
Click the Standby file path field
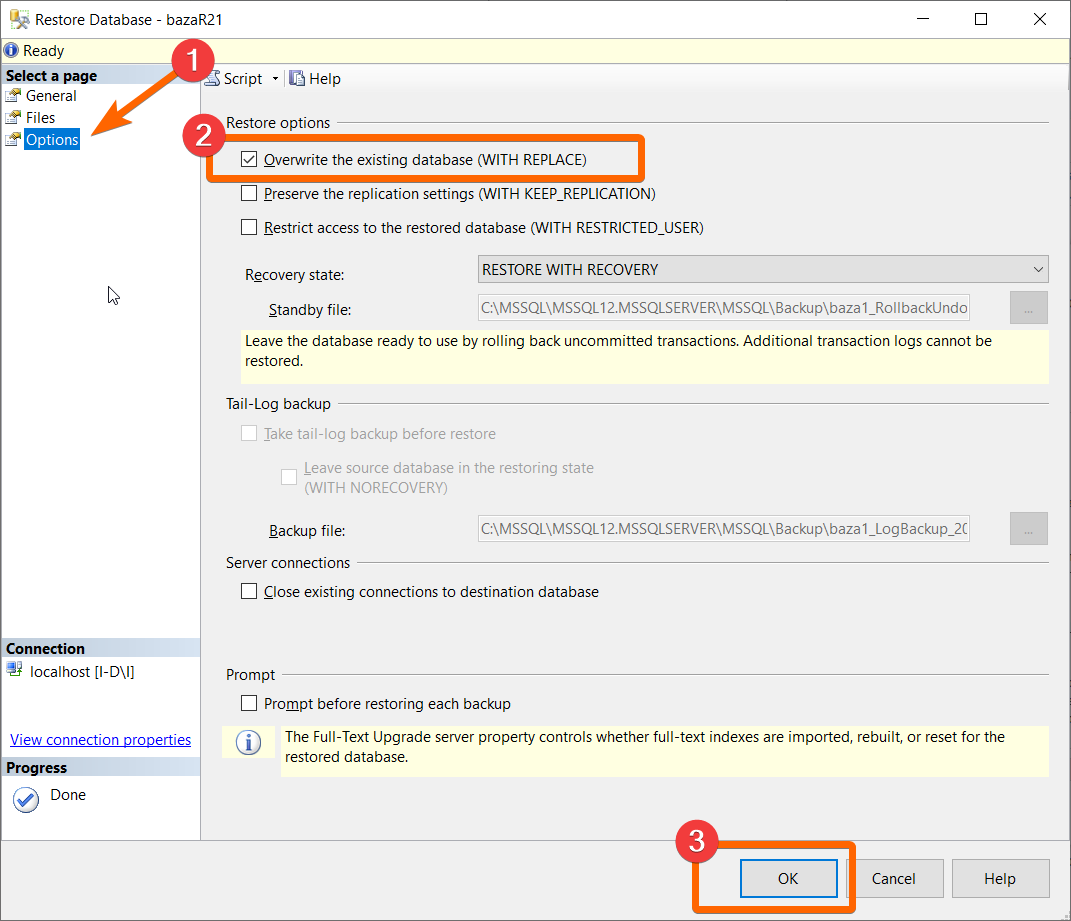723,307
